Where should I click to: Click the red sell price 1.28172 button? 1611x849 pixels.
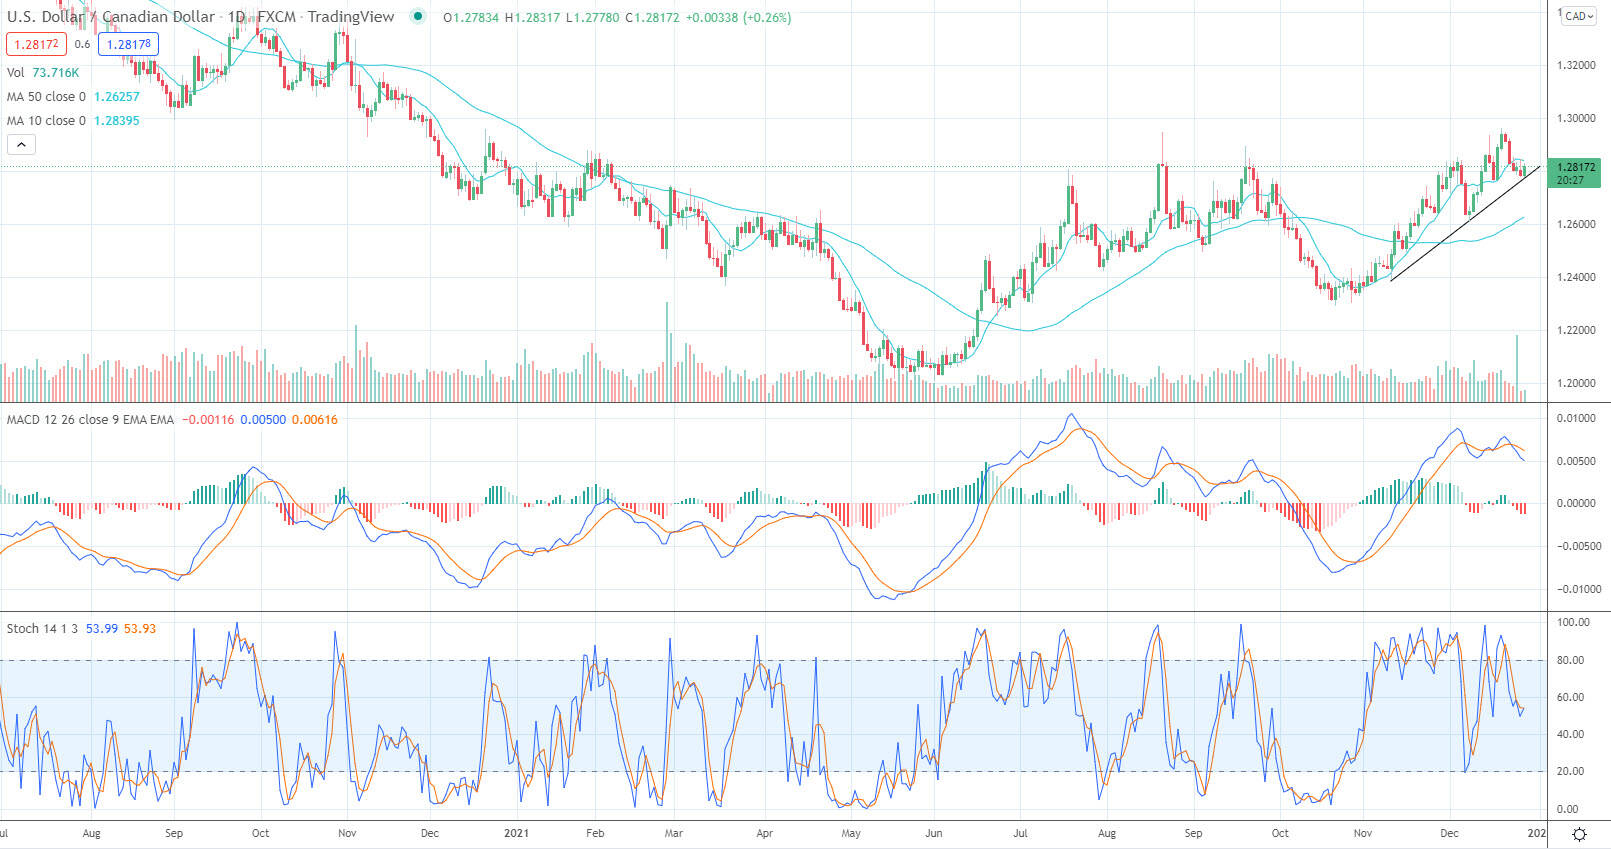point(36,44)
